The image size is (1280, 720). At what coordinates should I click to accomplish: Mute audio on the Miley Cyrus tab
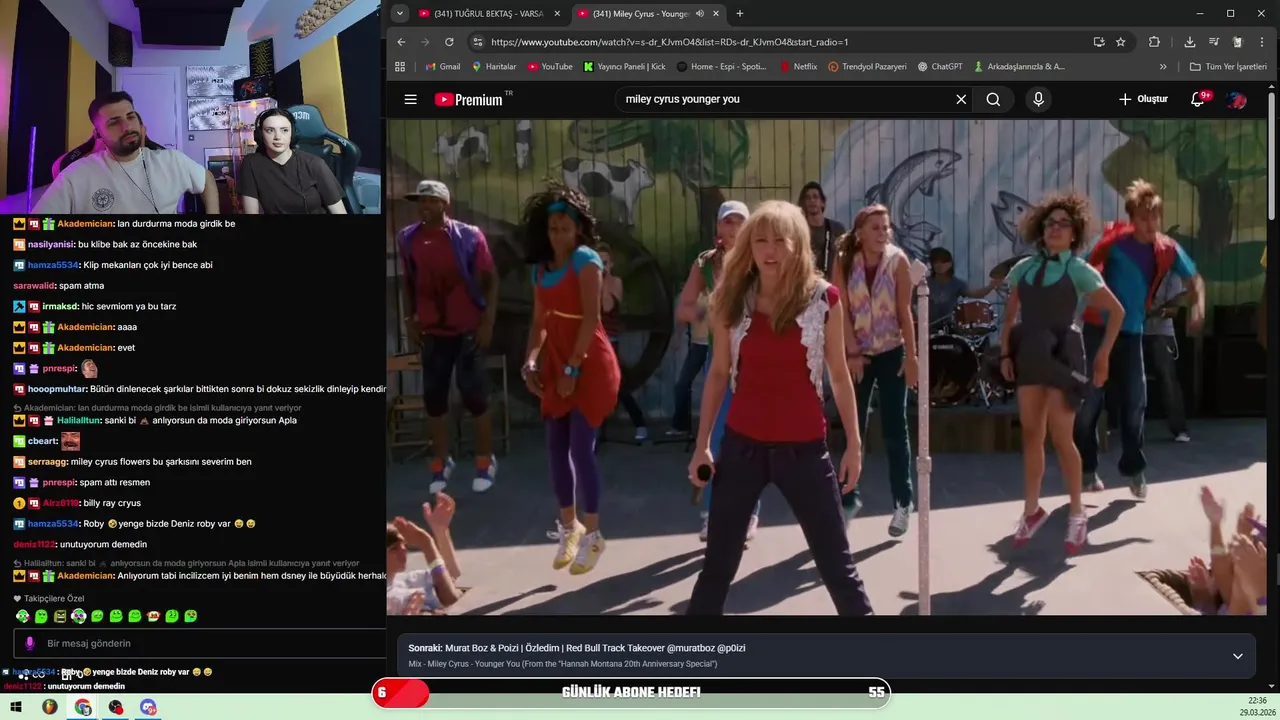[700, 14]
